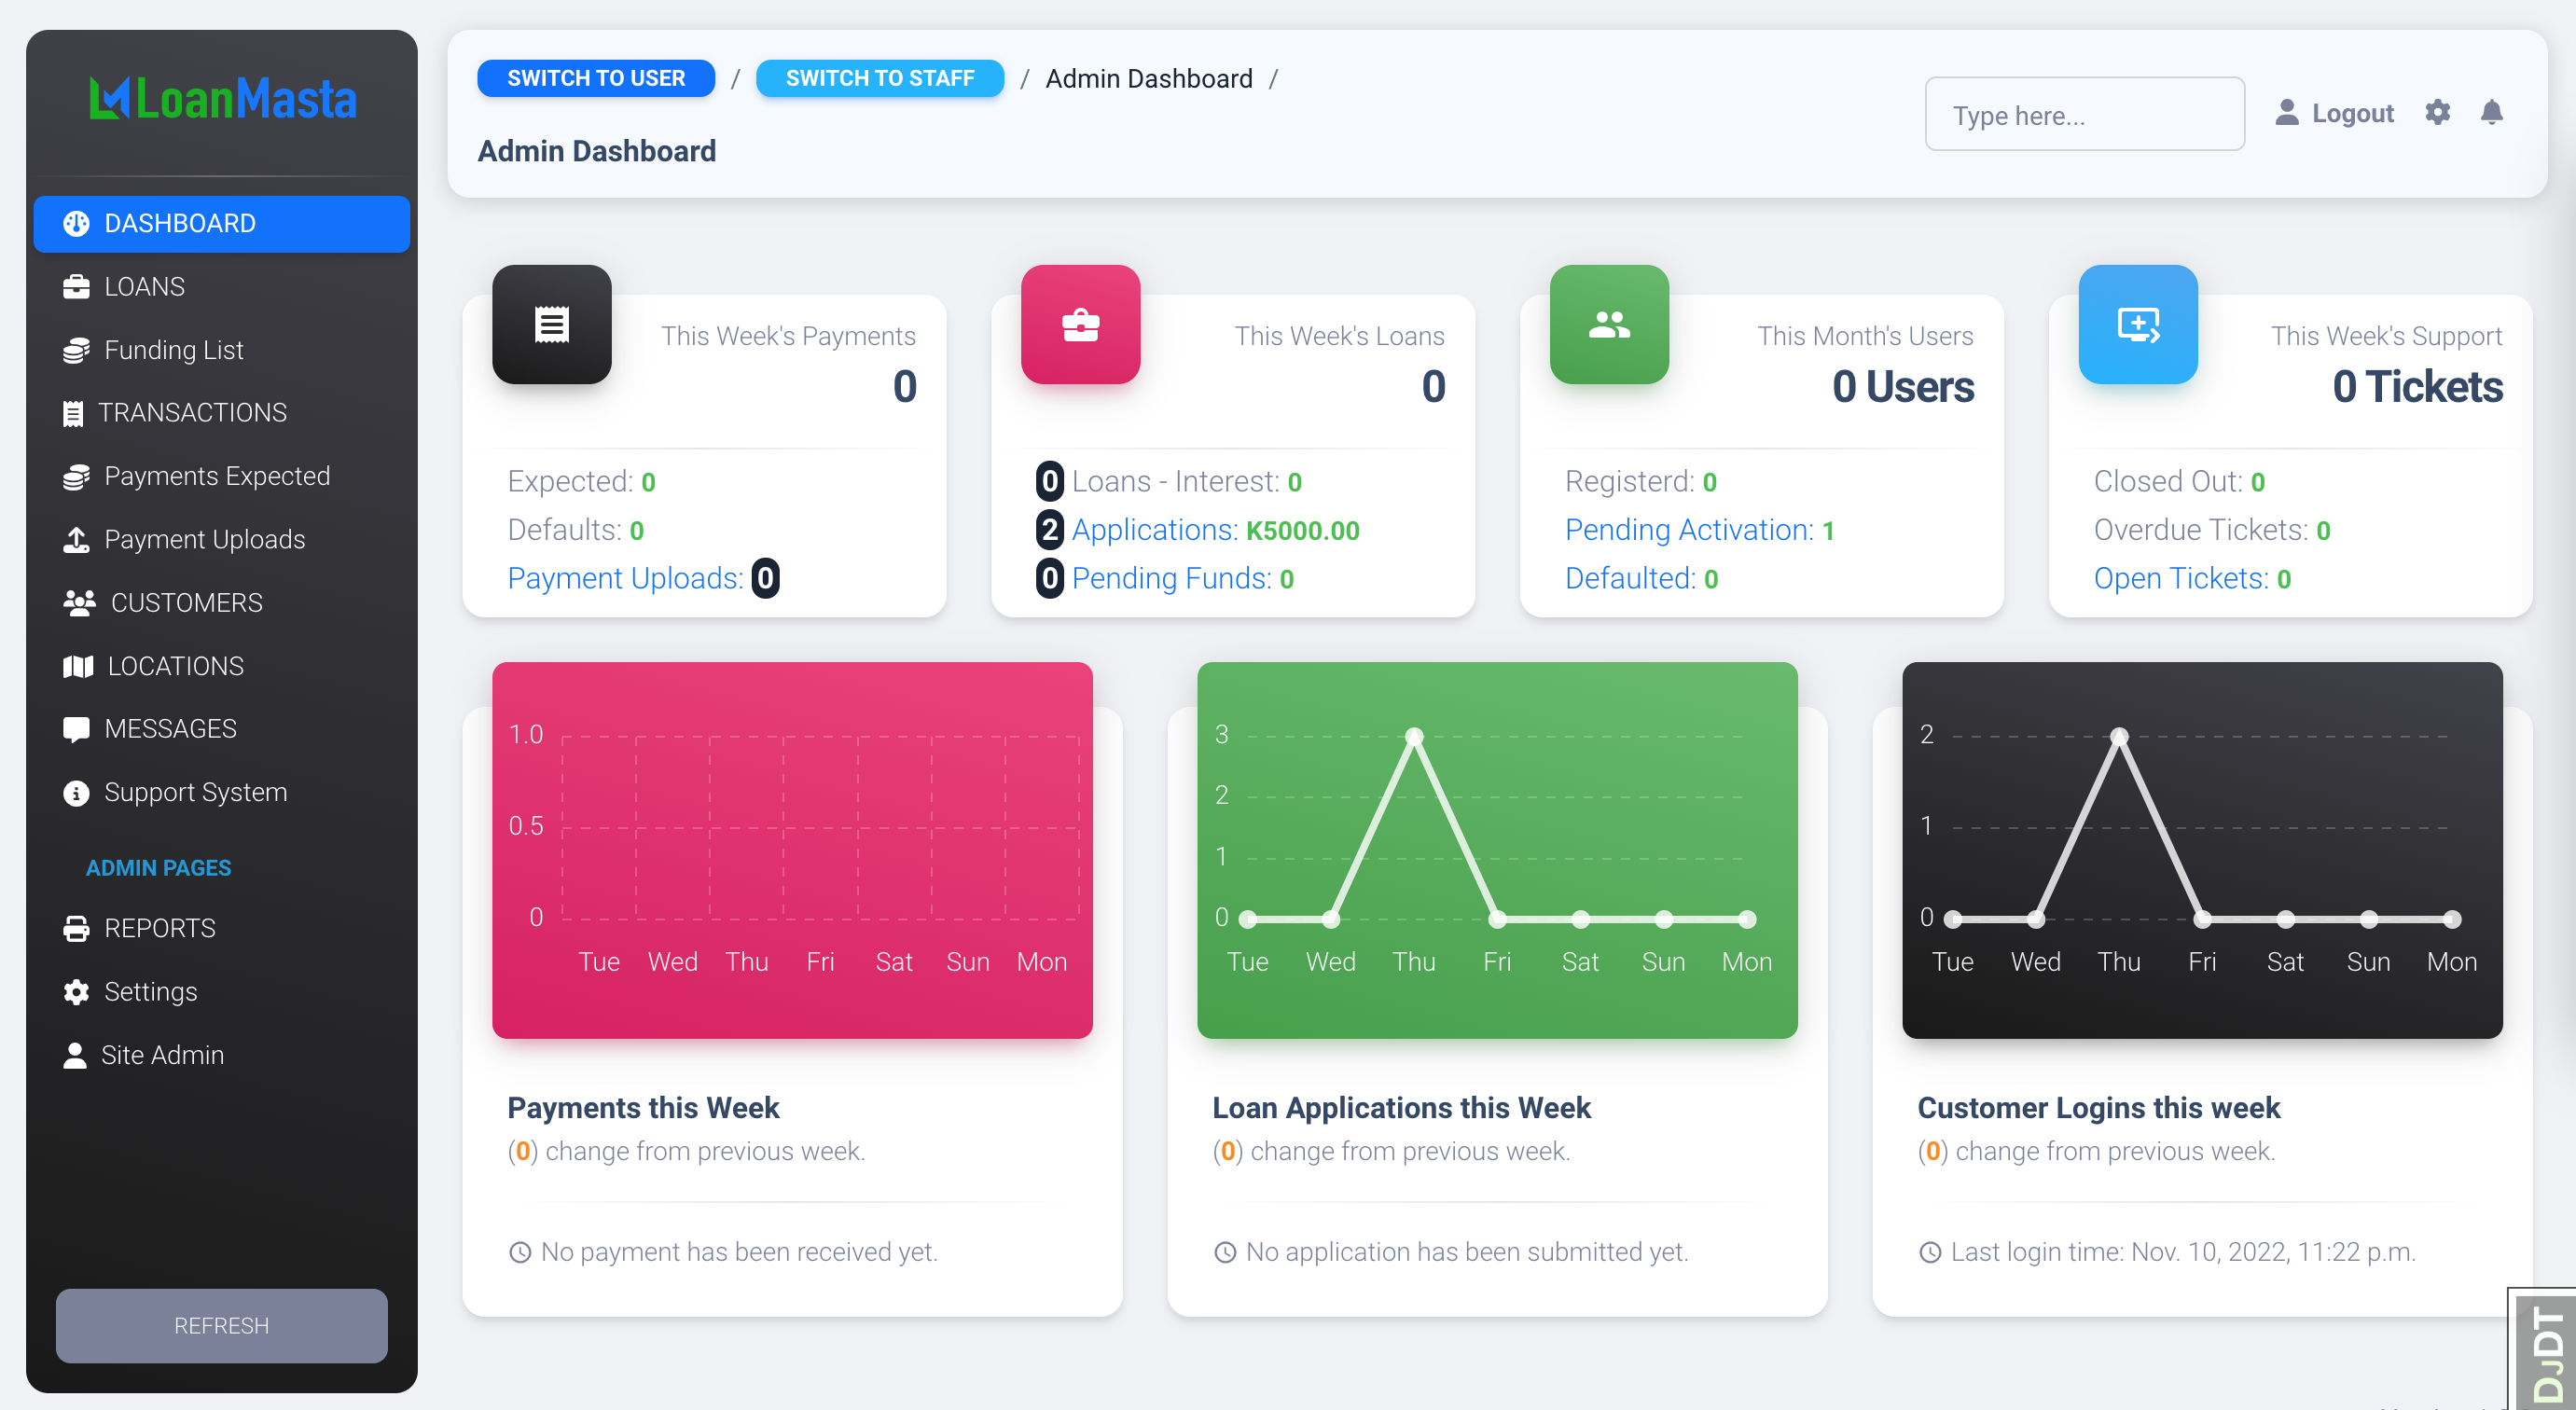Click the Site Admin user icon
The width and height of the screenshot is (2576, 1410).
[75, 1055]
